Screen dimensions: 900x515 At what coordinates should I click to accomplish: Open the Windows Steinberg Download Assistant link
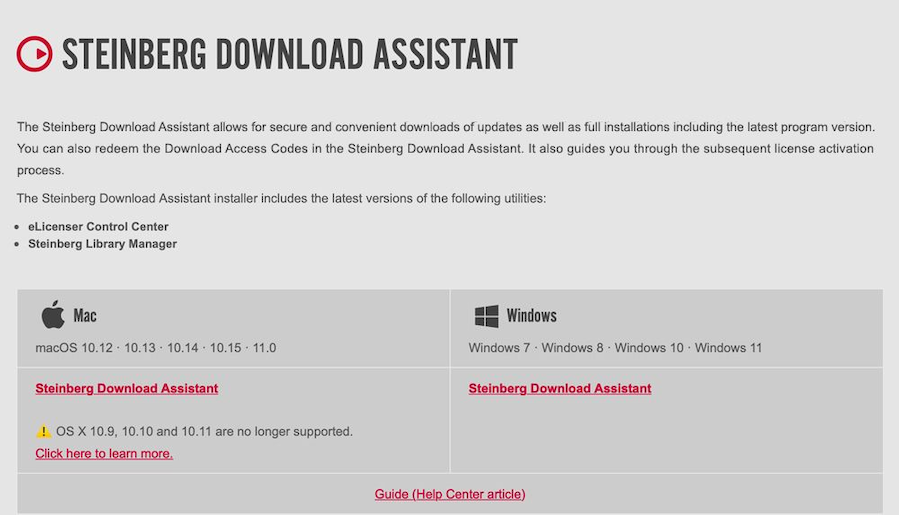click(559, 388)
